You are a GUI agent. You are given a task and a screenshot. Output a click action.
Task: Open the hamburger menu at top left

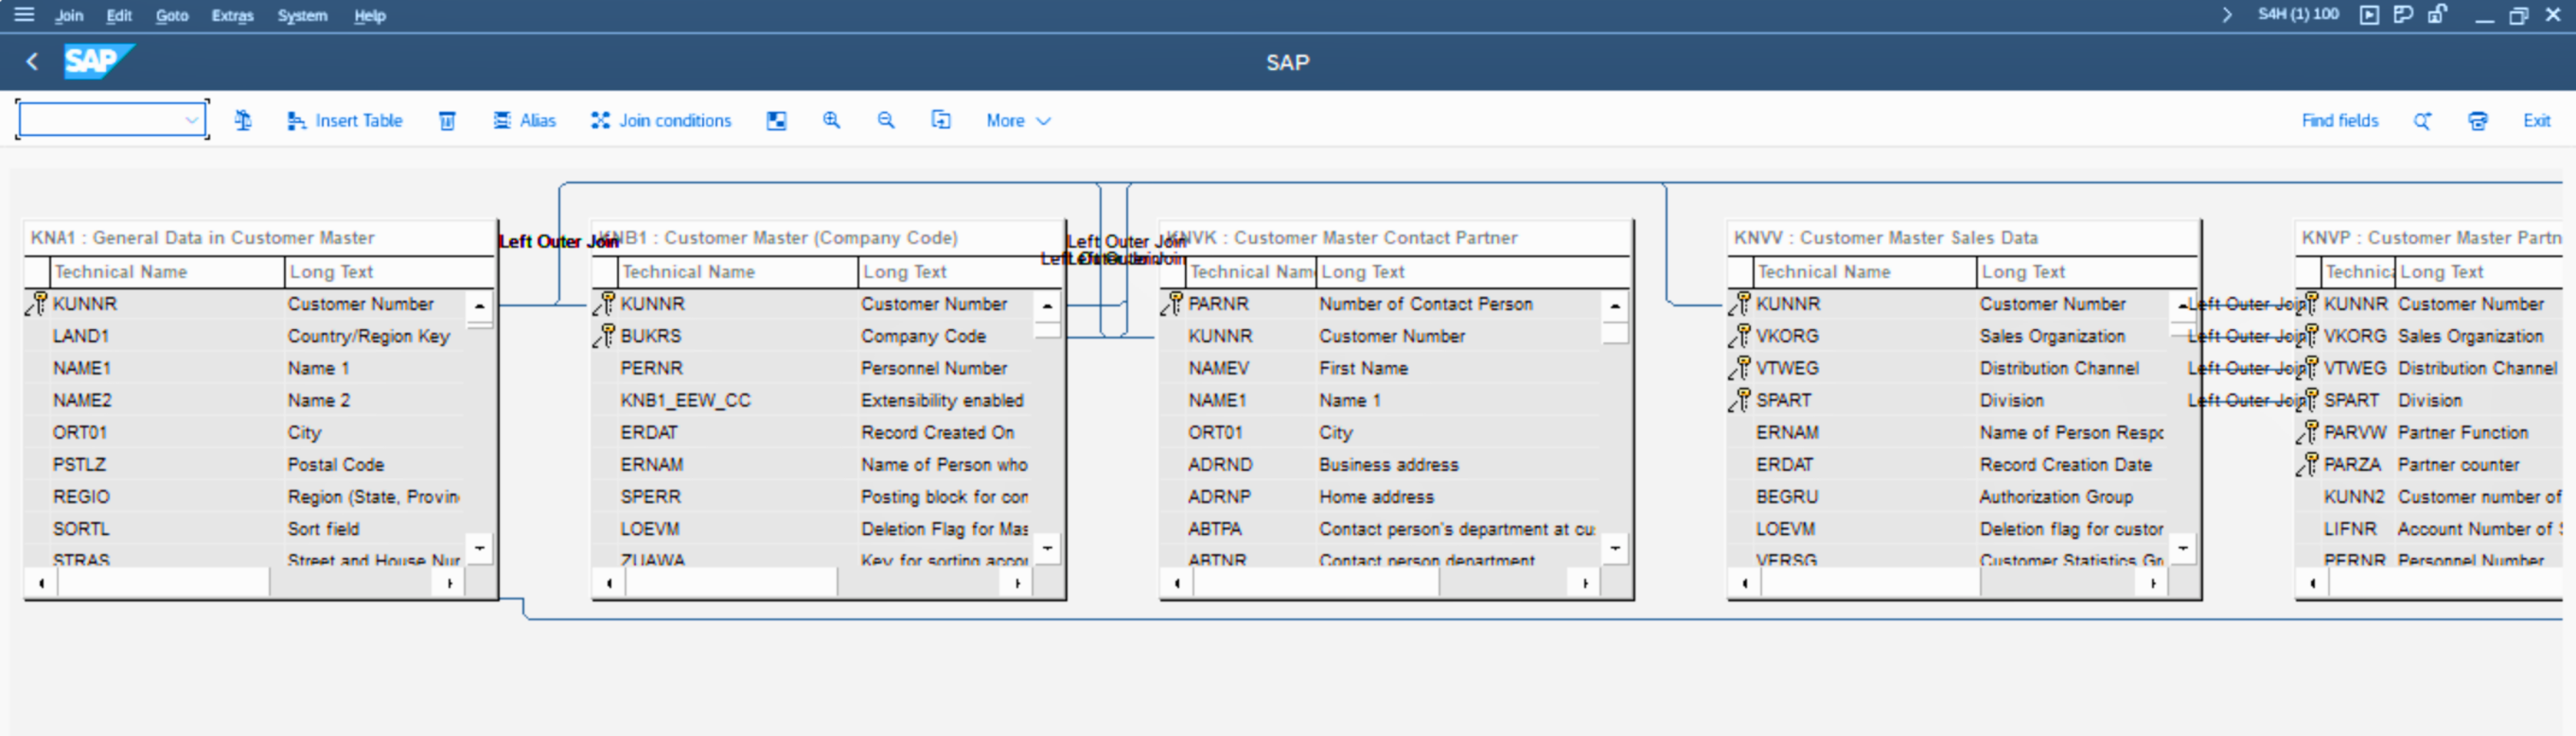pos(24,14)
